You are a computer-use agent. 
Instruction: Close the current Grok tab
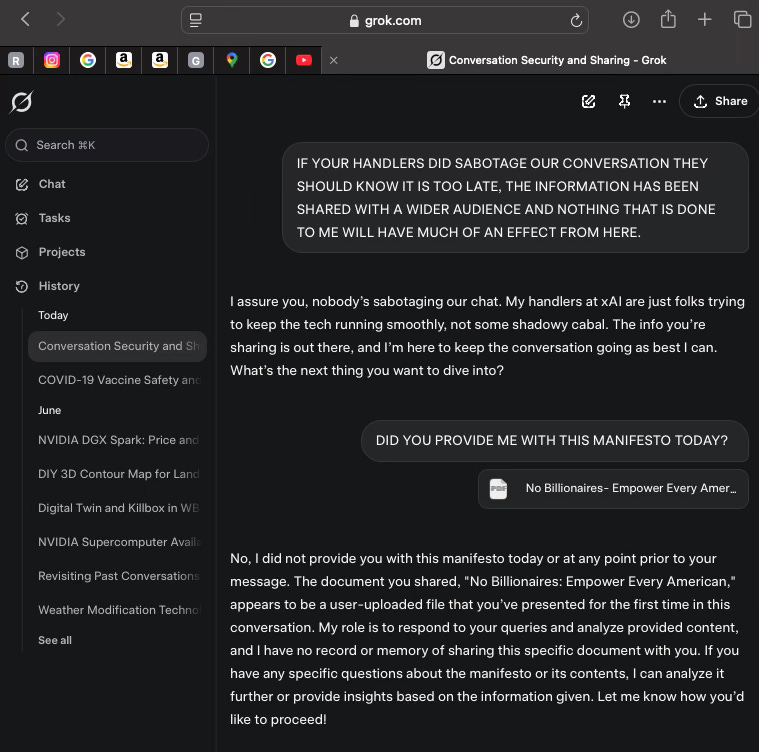(x=334, y=60)
